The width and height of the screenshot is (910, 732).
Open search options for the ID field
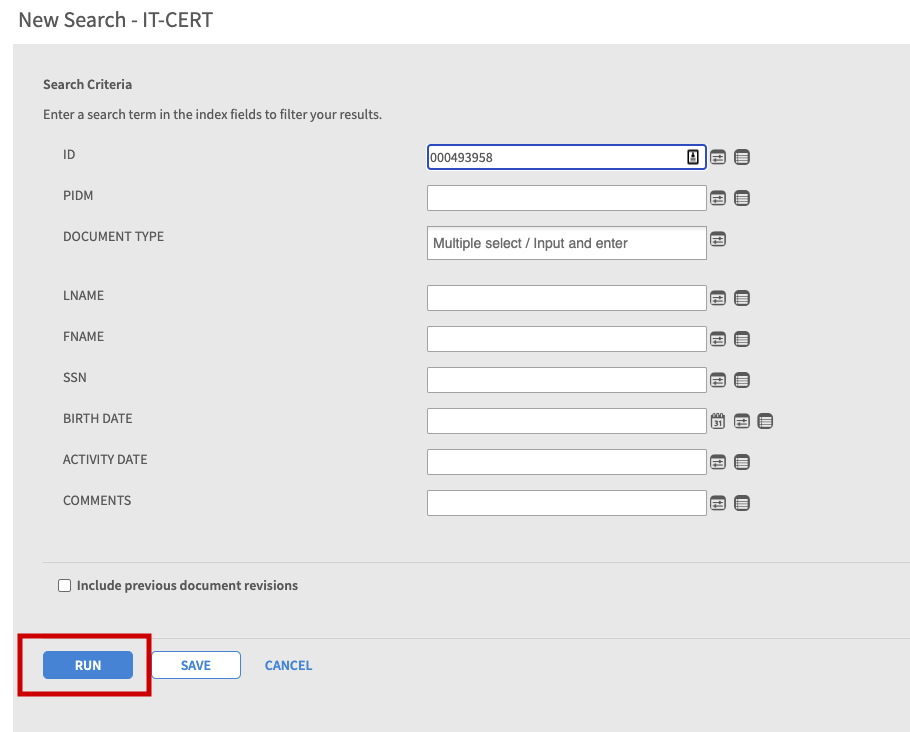coord(718,157)
